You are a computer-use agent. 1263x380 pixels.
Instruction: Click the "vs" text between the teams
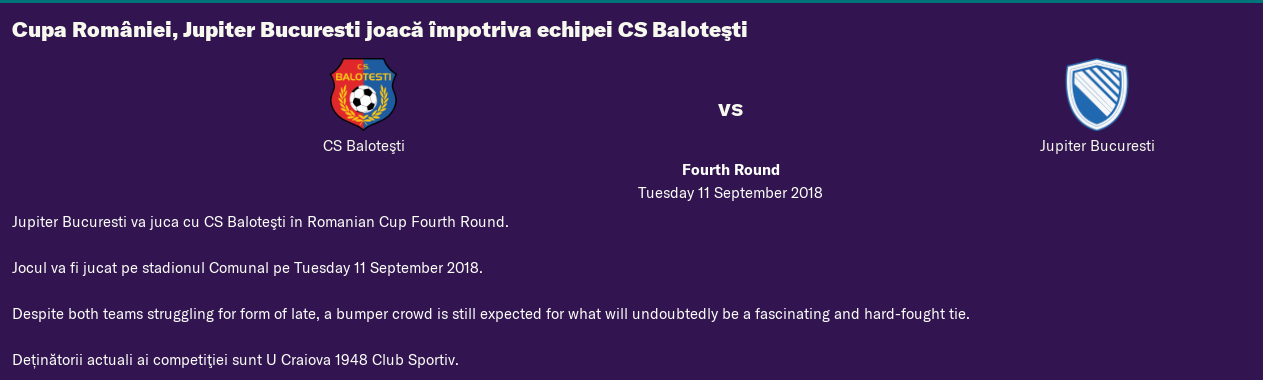(731, 109)
